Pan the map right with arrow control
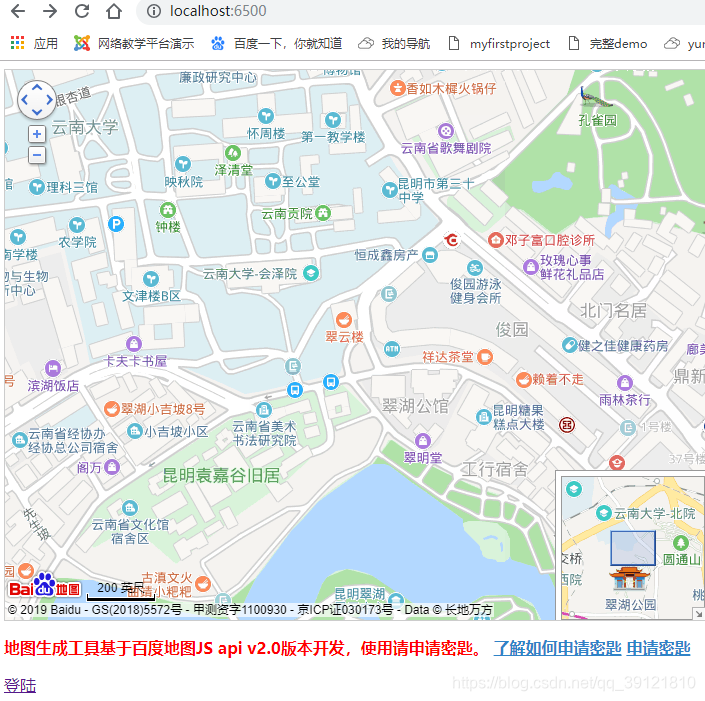The image size is (705, 701). [x=49, y=100]
